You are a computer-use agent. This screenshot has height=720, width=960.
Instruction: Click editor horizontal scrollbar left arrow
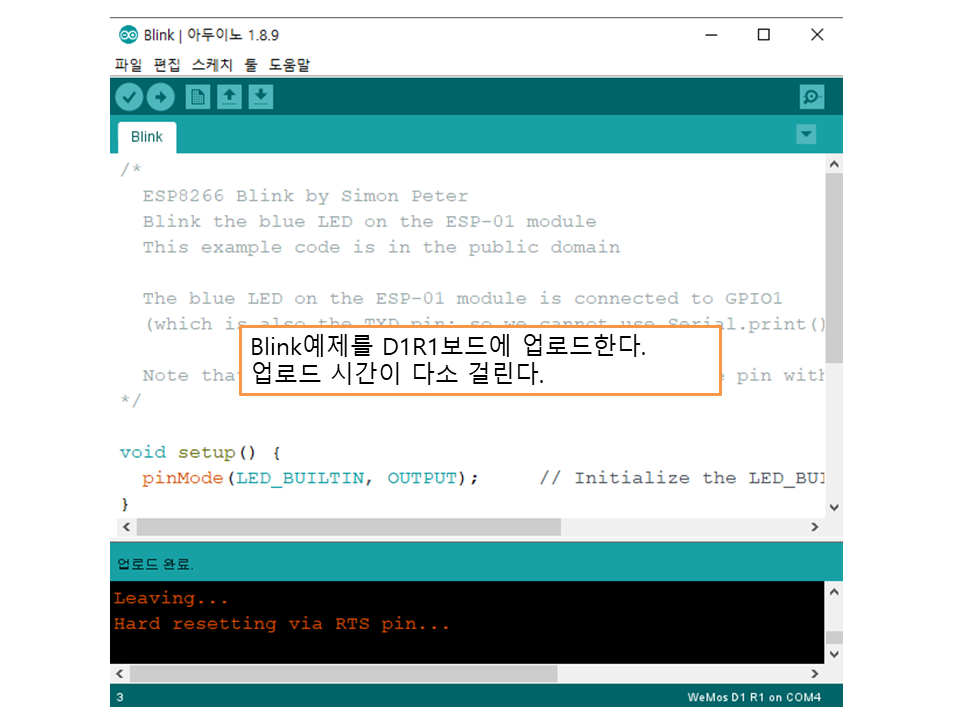(126, 527)
